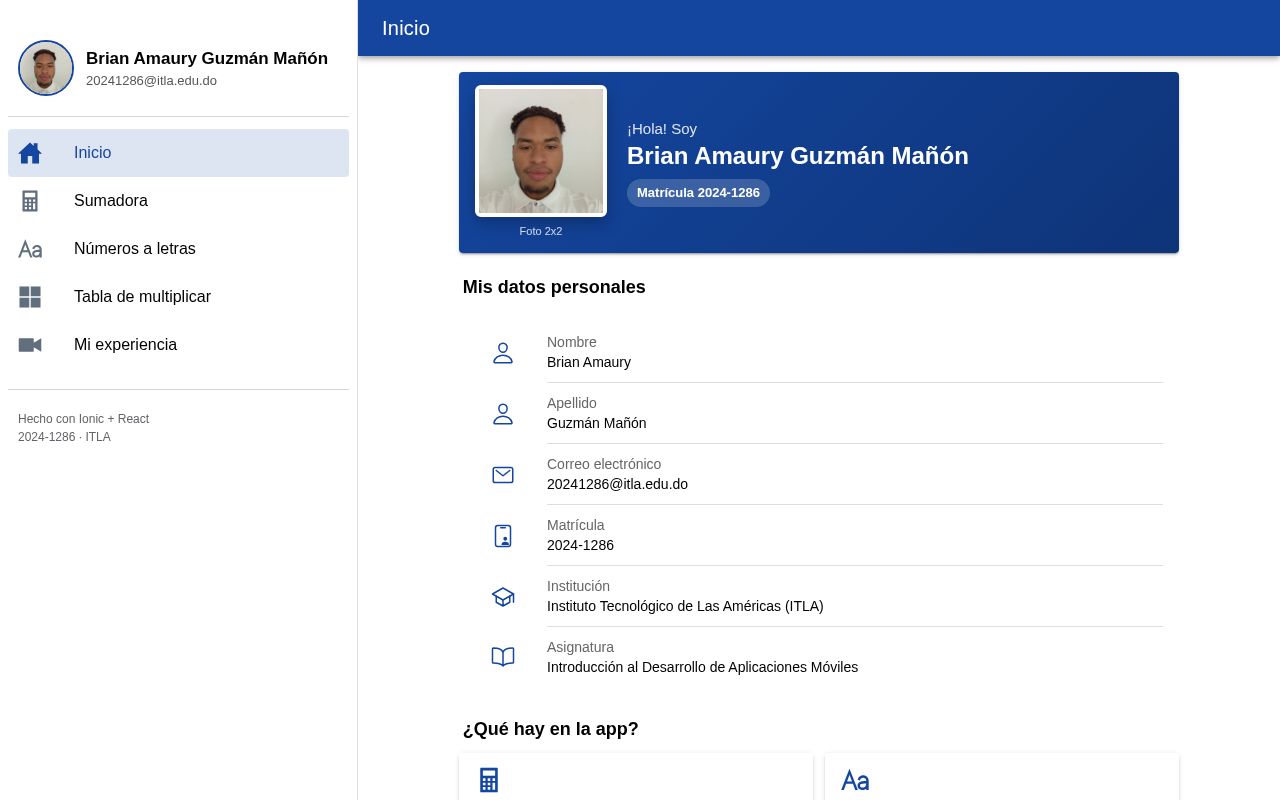The width and height of the screenshot is (1280, 800).
Task: Go to the Sumadora page
Action: [x=178, y=201]
